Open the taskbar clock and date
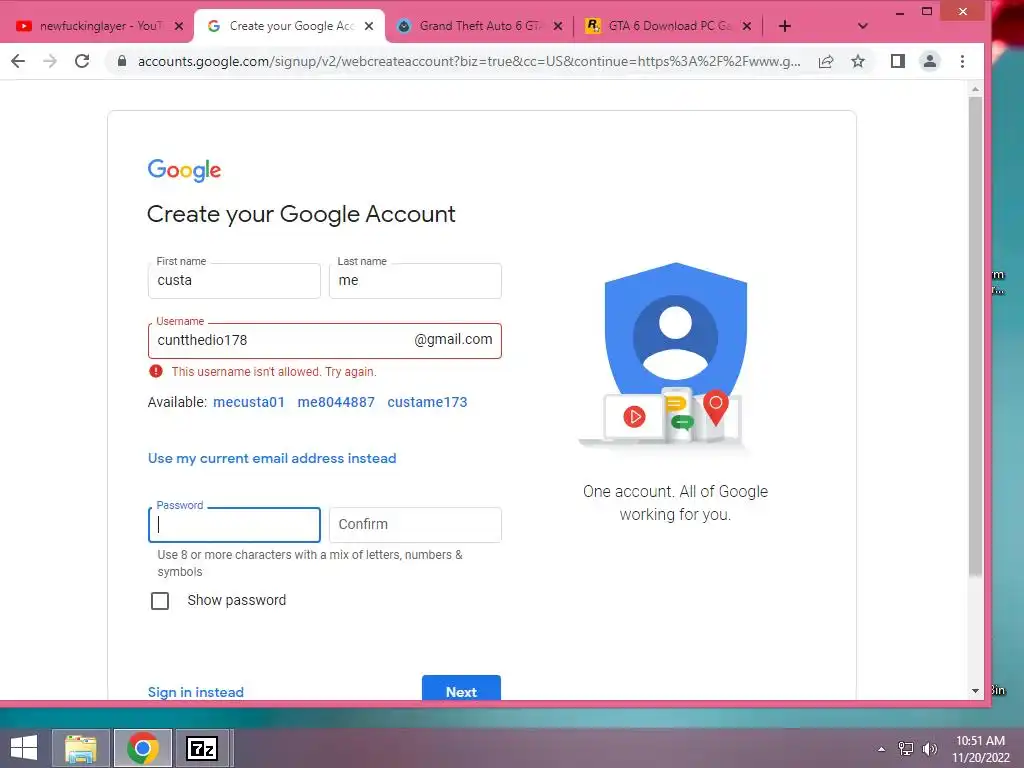1024x768 pixels. [980, 749]
